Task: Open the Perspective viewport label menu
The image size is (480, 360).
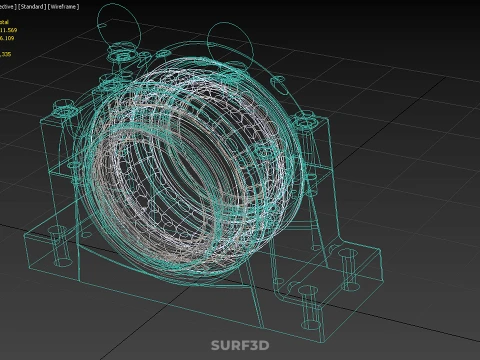Action: pyautogui.click(x=7, y=7)
